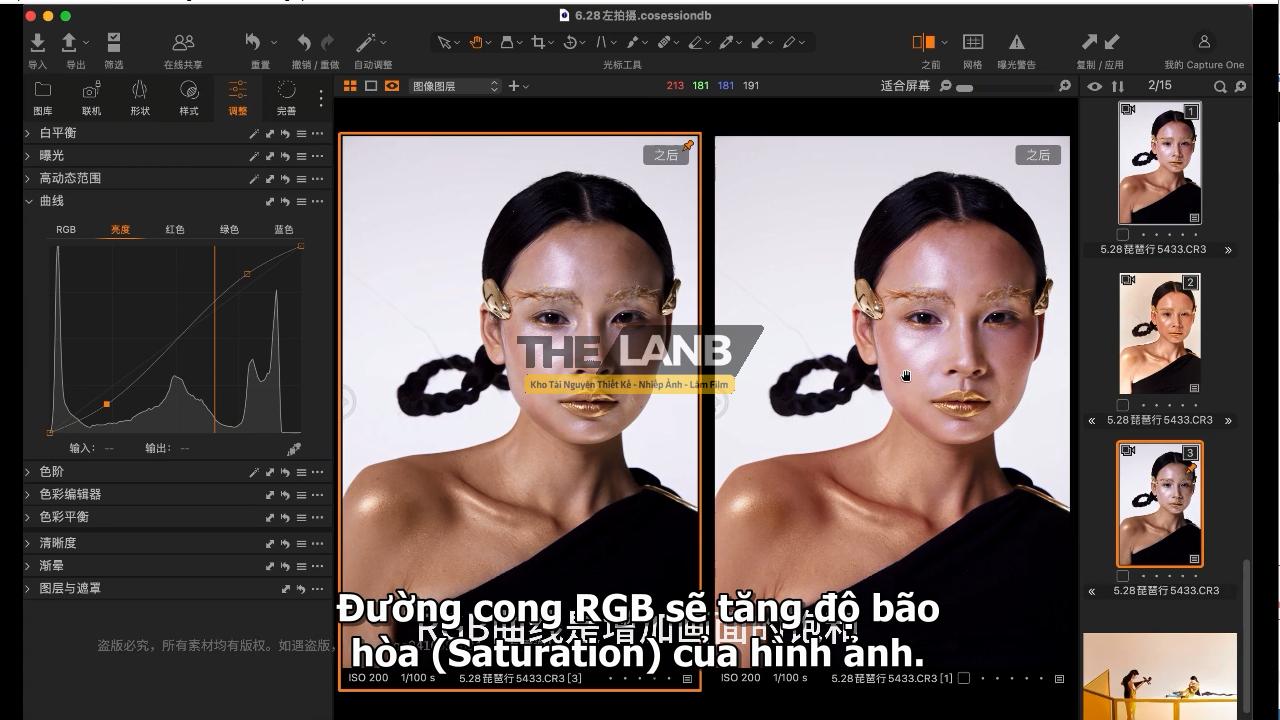
Task: Click the 适合屏幕 fit-to-screen button
Action: [904, 86]
